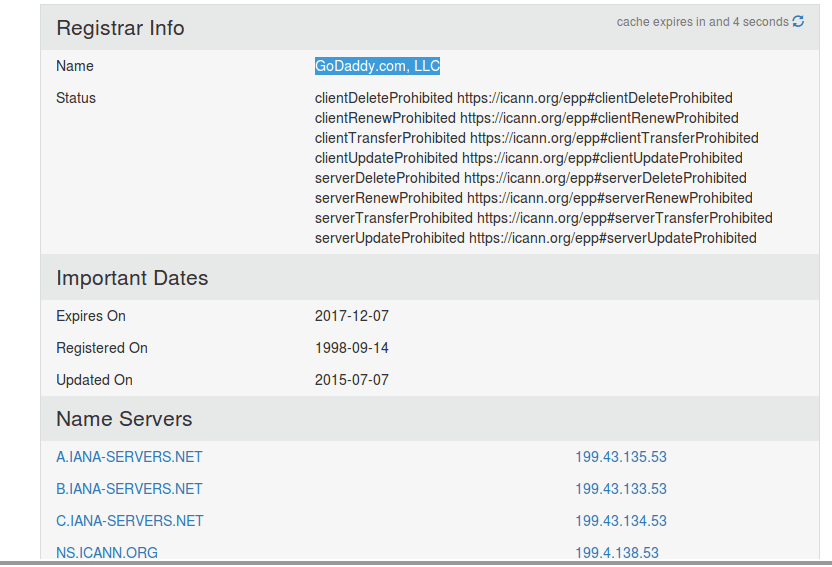The height and width of the screenshot is (567, 832).
Task: Open the C.IANA-SERVERS.NET name server link
Action: (x=129, y=521)
